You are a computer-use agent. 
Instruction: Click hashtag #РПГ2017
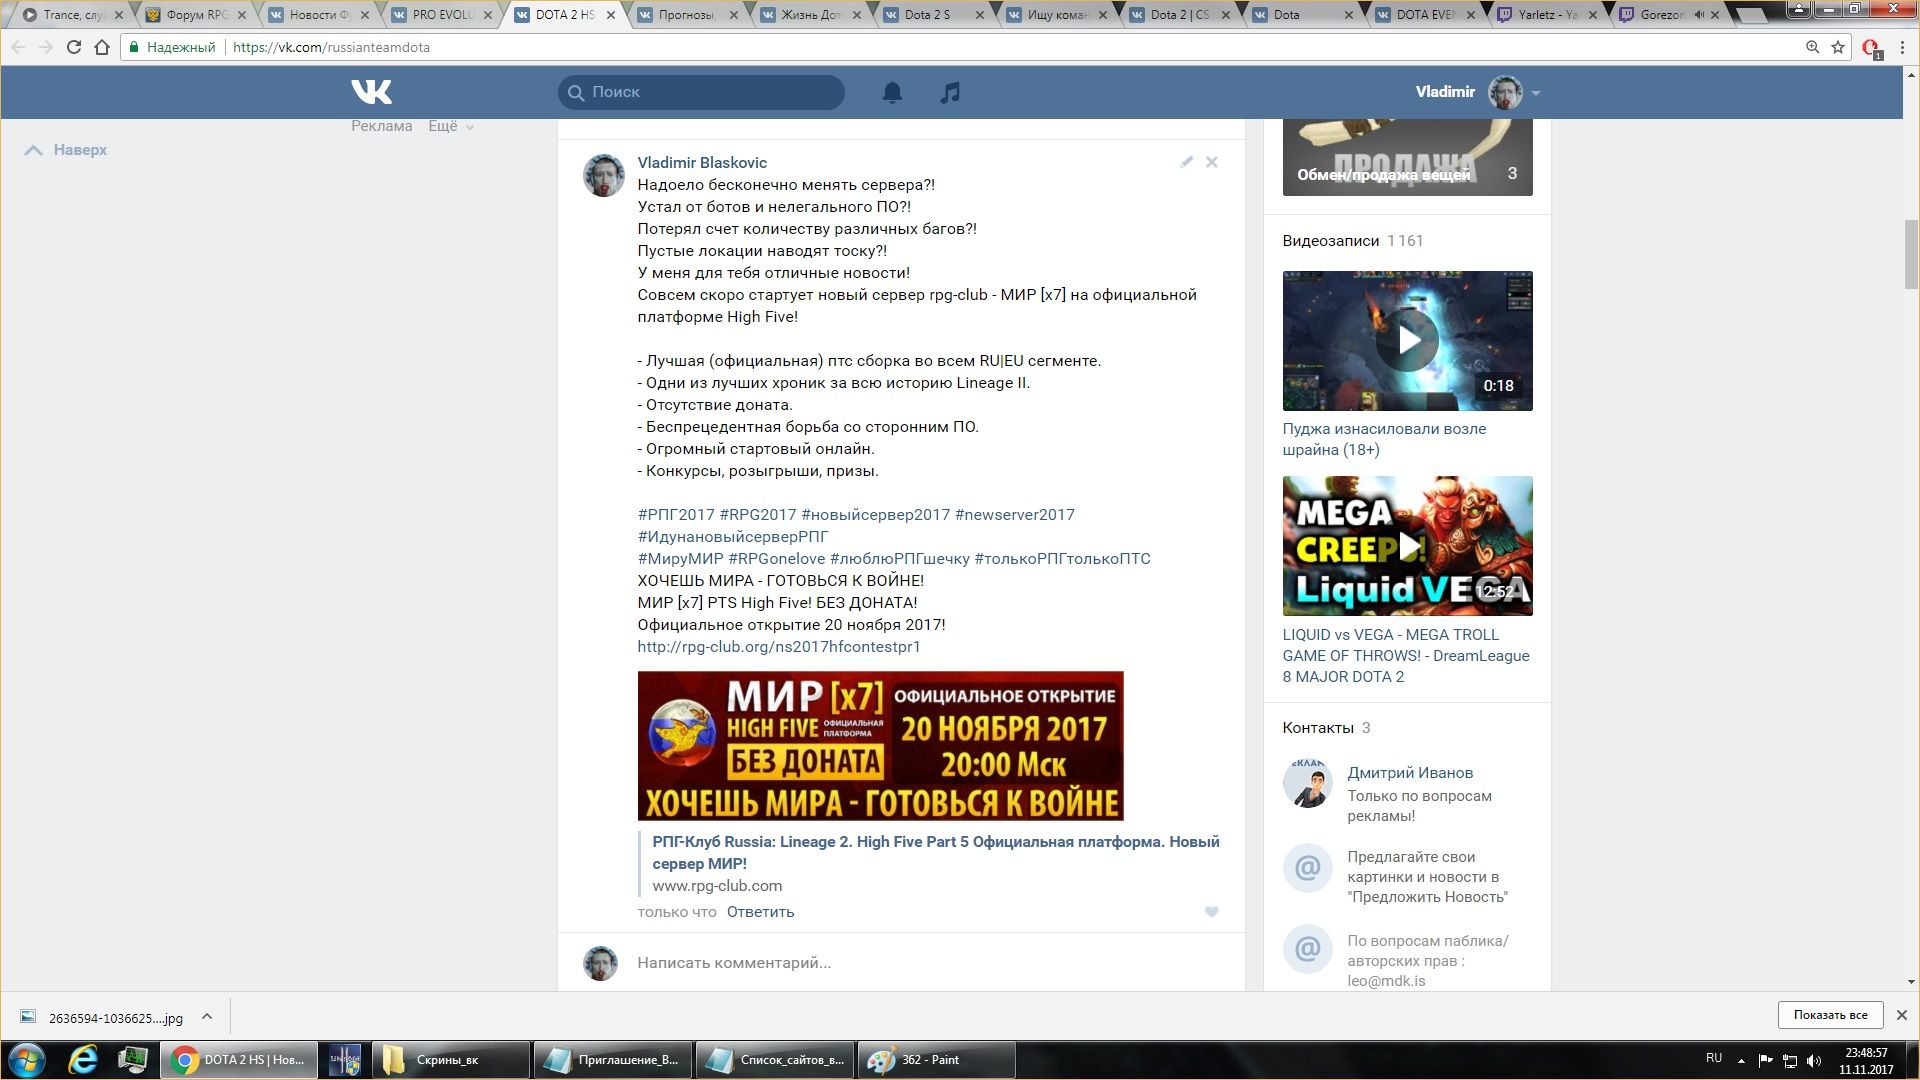[x=676, y=515]
